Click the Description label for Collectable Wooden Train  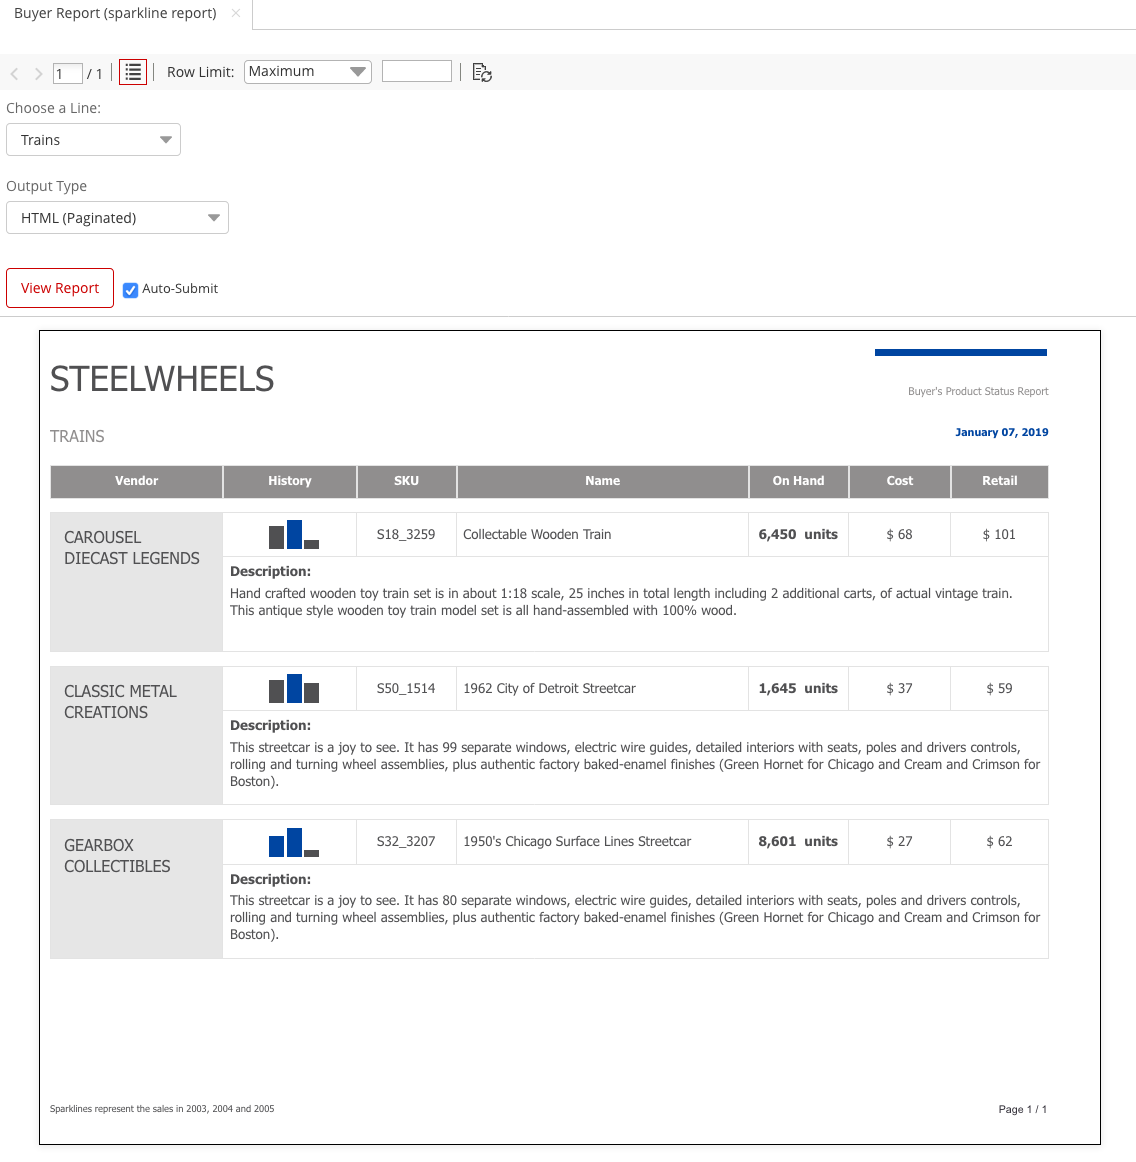[270, 571]
